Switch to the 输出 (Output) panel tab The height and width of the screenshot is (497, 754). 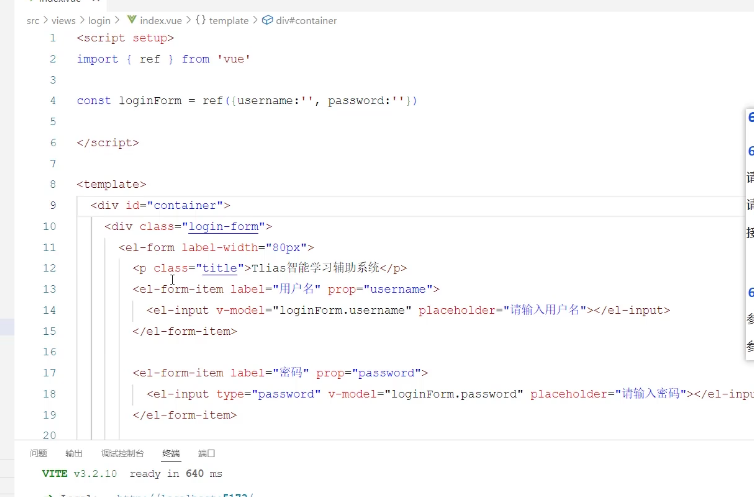coord(74,453)
